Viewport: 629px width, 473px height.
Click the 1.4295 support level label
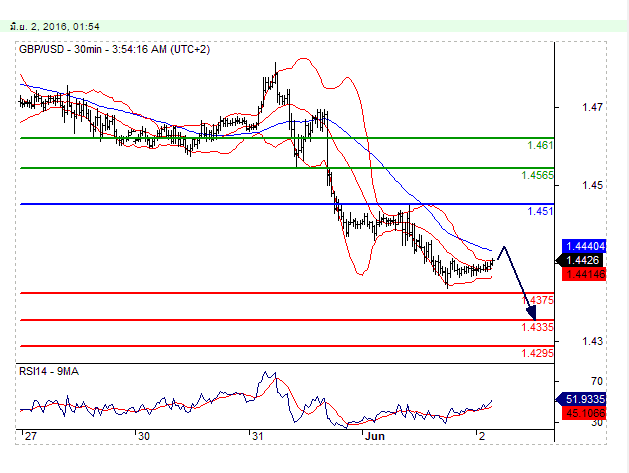537,353
